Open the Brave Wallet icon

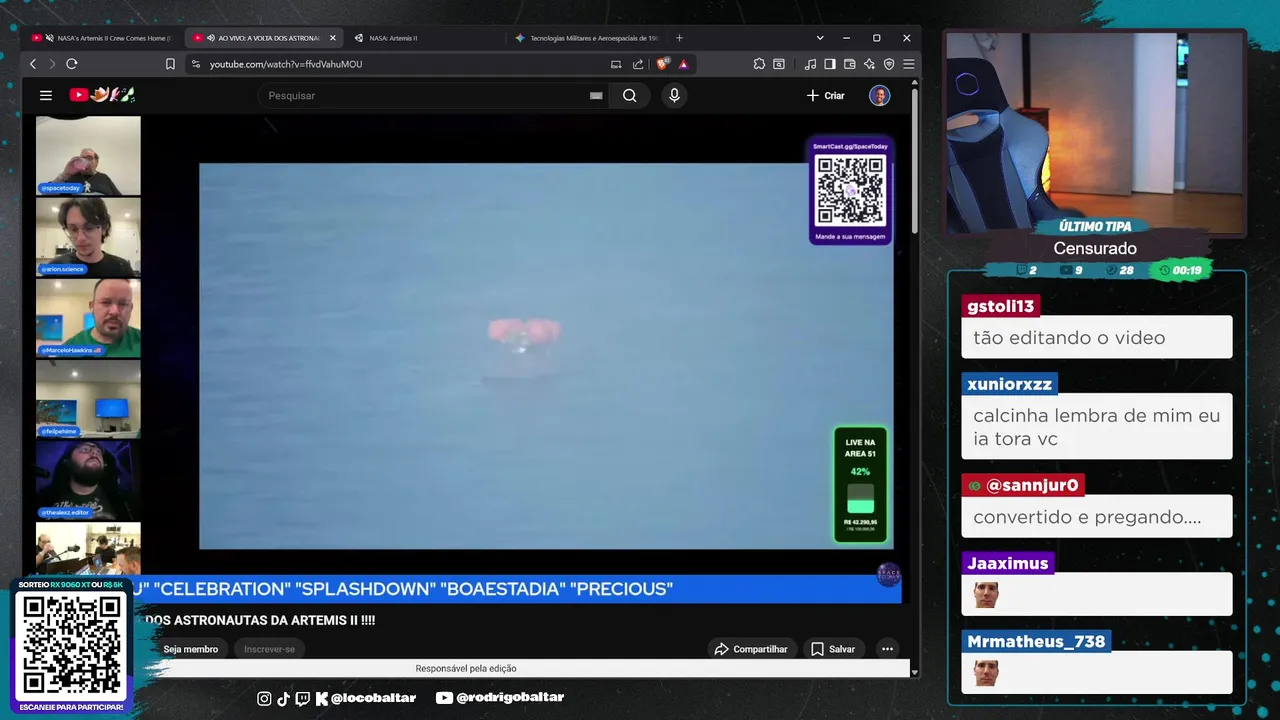850,64
